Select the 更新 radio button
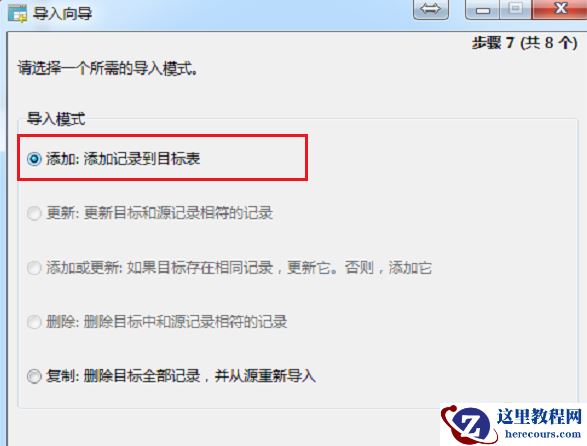 pyautogui.click(x=34, y=213)
